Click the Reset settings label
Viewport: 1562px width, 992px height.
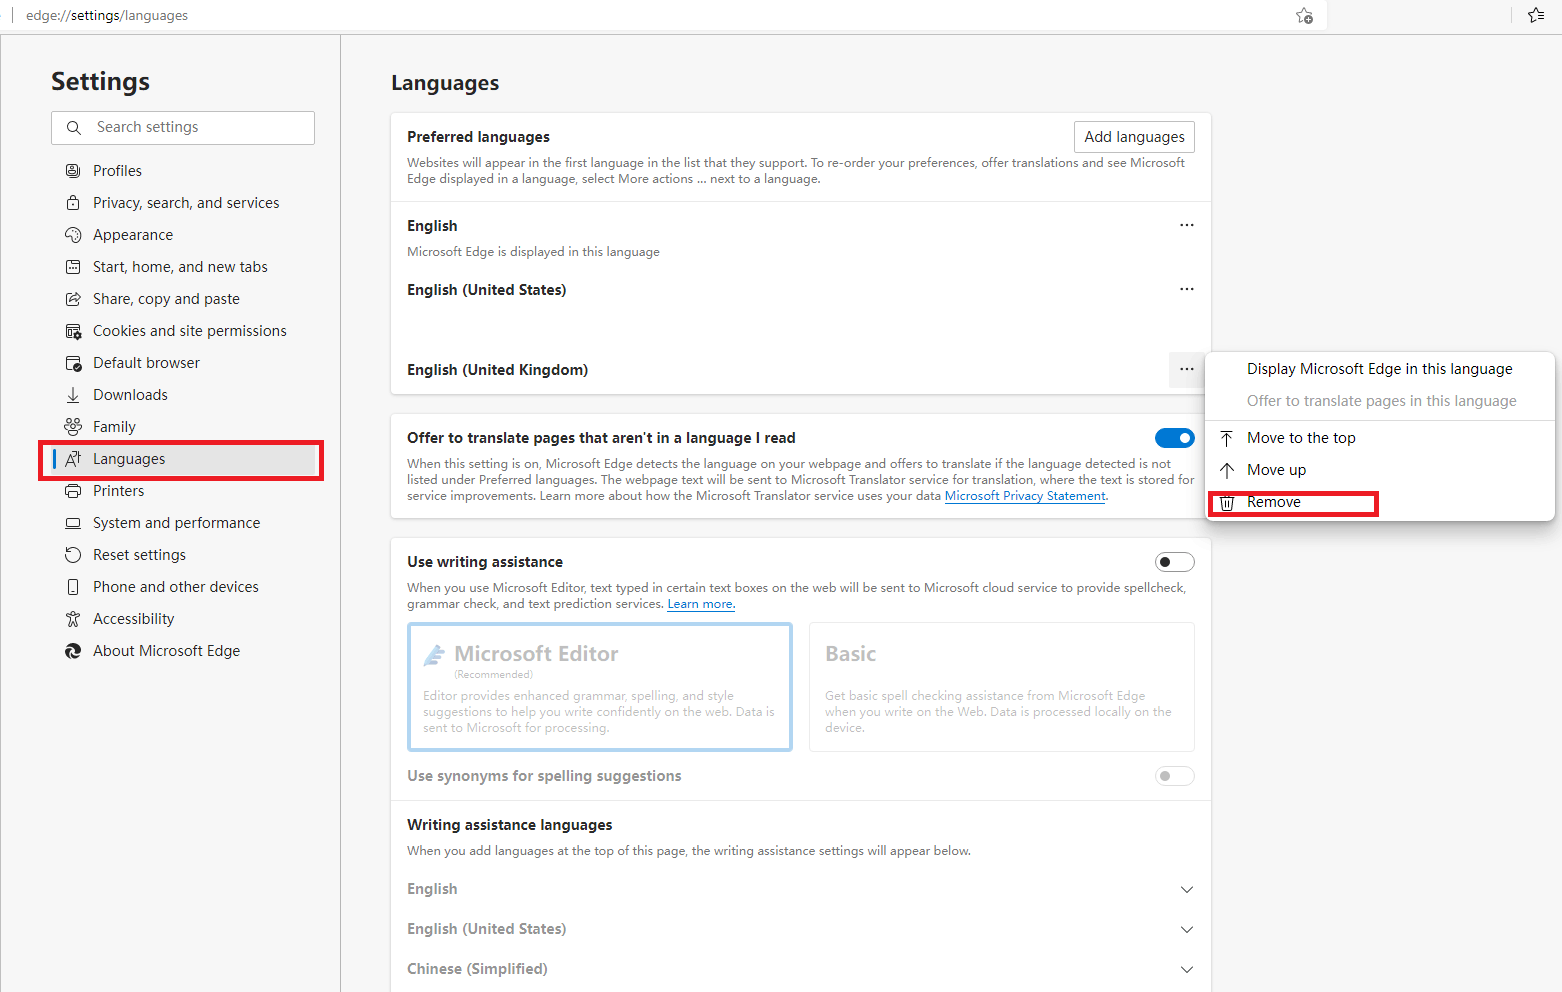pyautogui.click(x=139, y=555)
